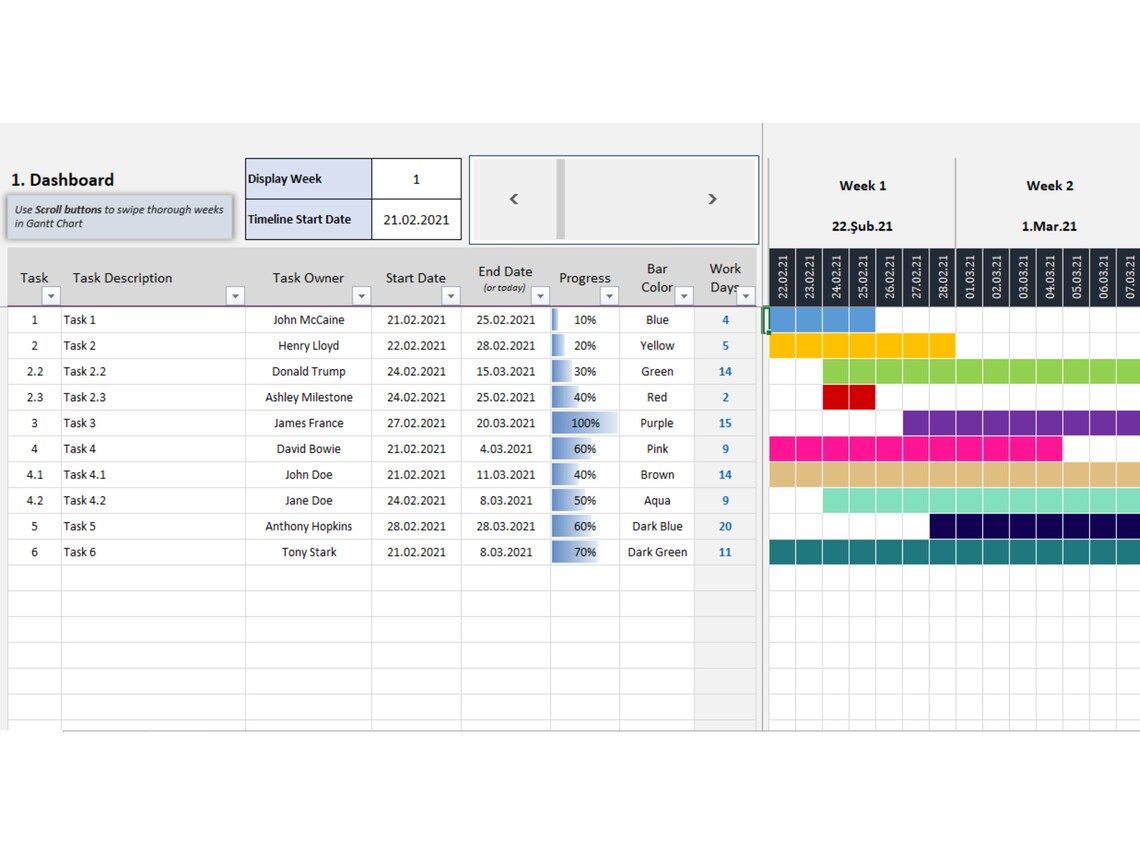Click the Task Owner cell for Tony Stark
The image size is (1140, 855).
(308, 552)
